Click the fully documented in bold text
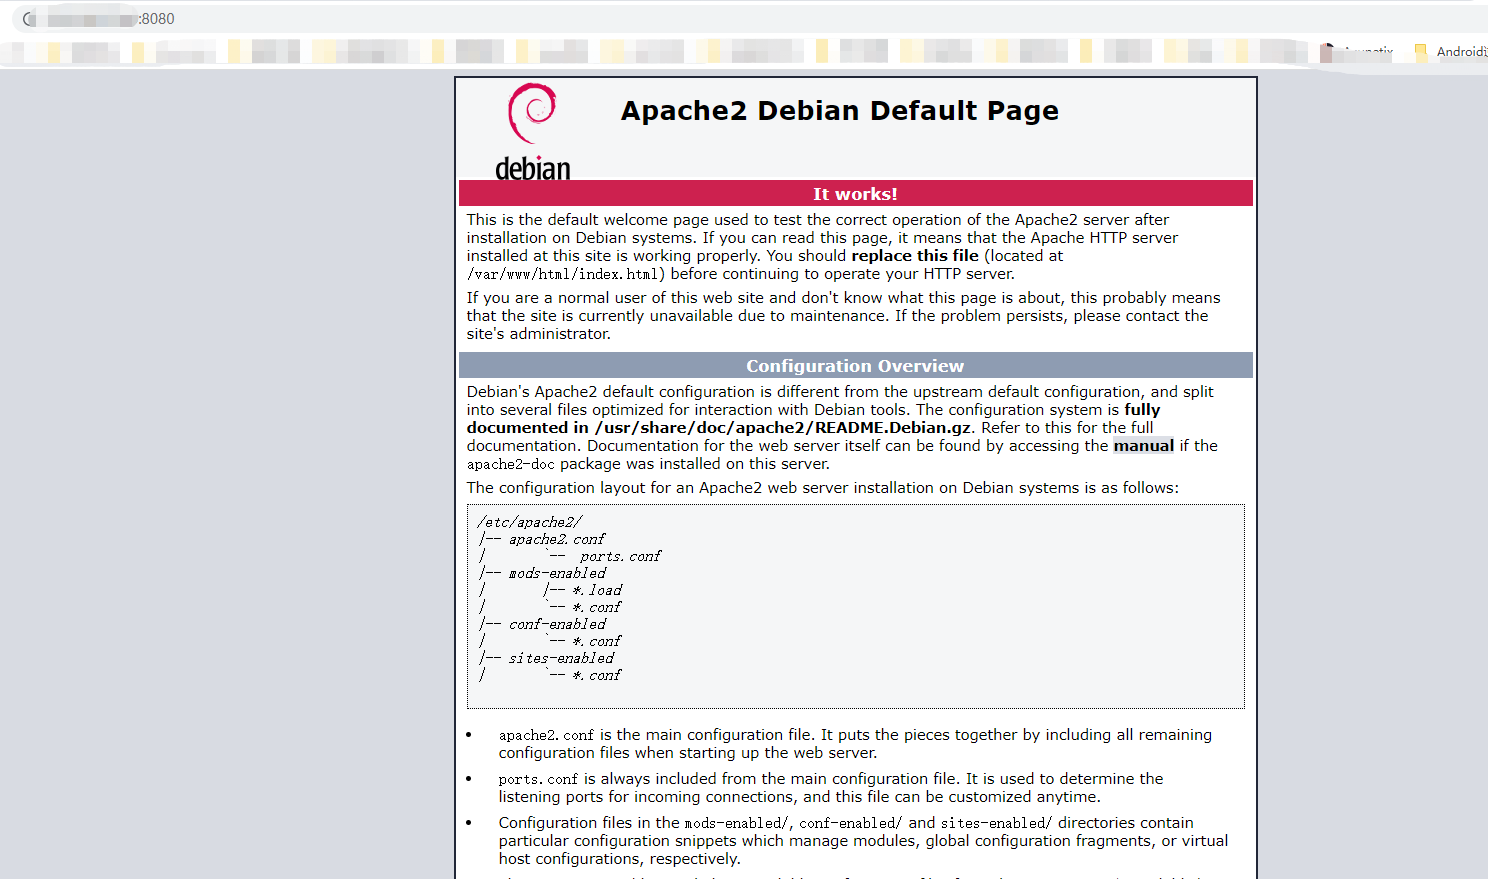This screenshot has width=1488, height=879. 814,419
